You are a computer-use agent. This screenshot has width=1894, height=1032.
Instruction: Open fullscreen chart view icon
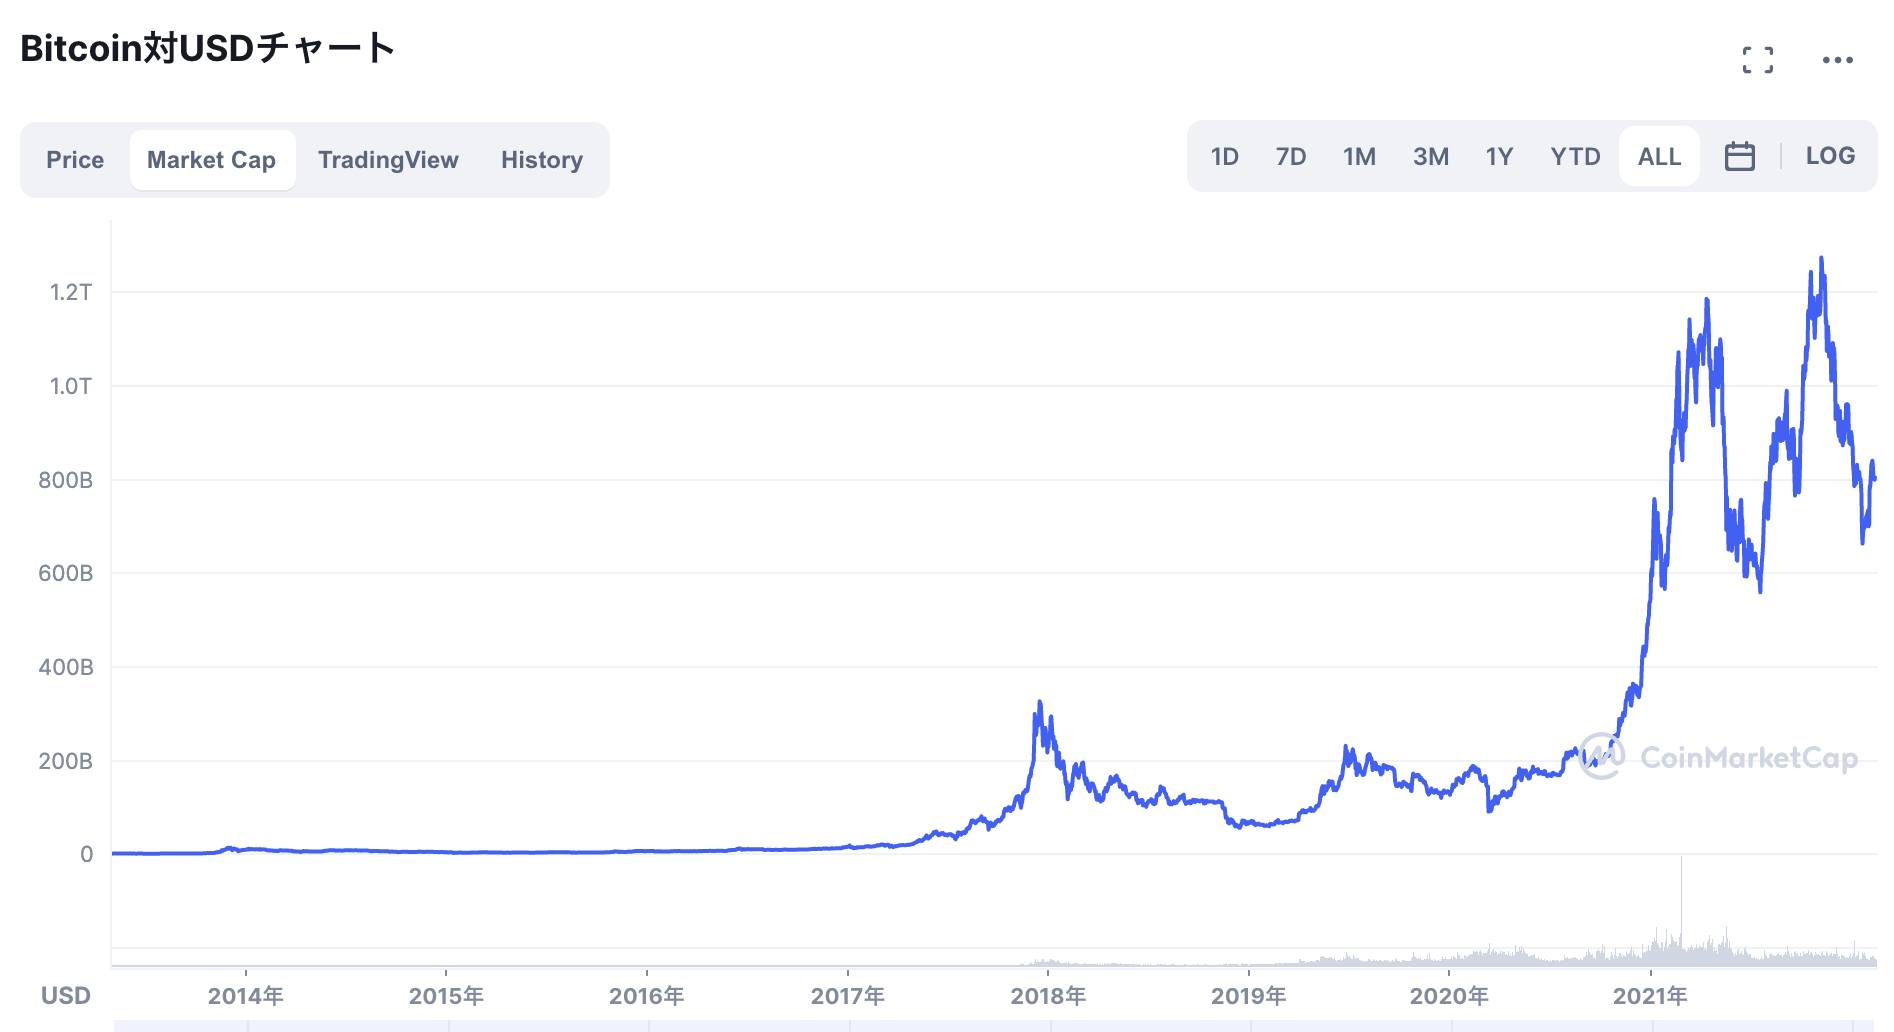[1757, 60]
